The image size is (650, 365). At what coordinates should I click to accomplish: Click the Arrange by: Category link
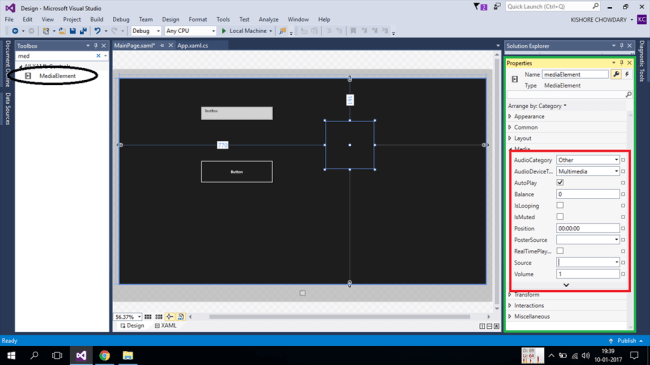(537, 106)
